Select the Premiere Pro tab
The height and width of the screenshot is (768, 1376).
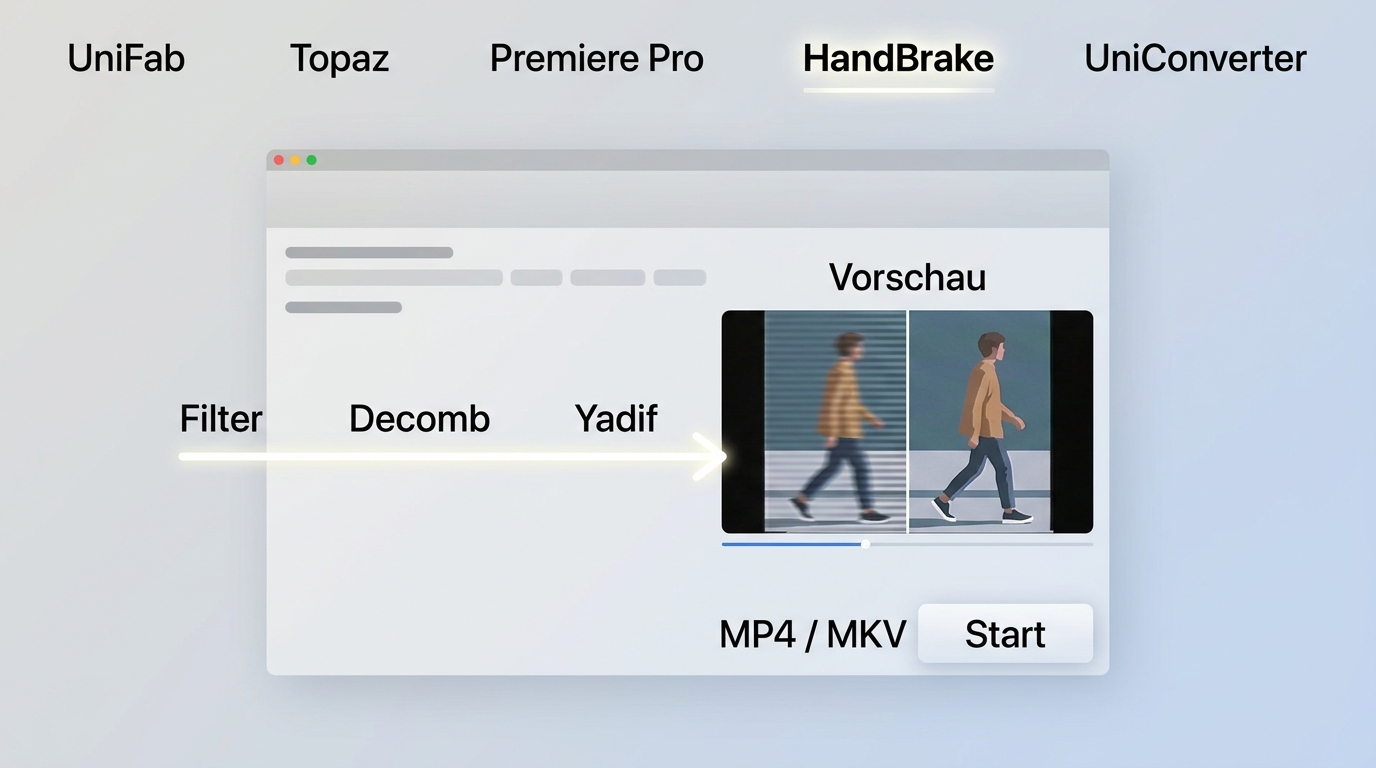(596, 58)
